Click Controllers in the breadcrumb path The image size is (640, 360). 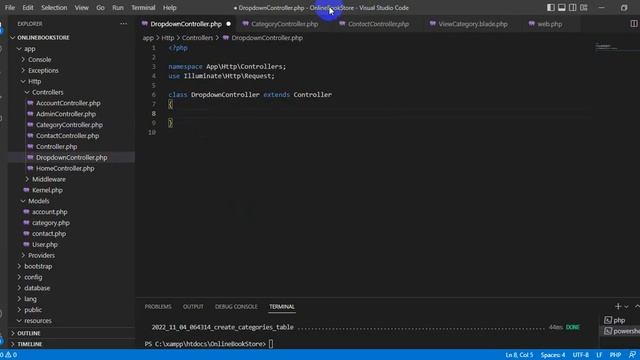[x=197, y=38]
